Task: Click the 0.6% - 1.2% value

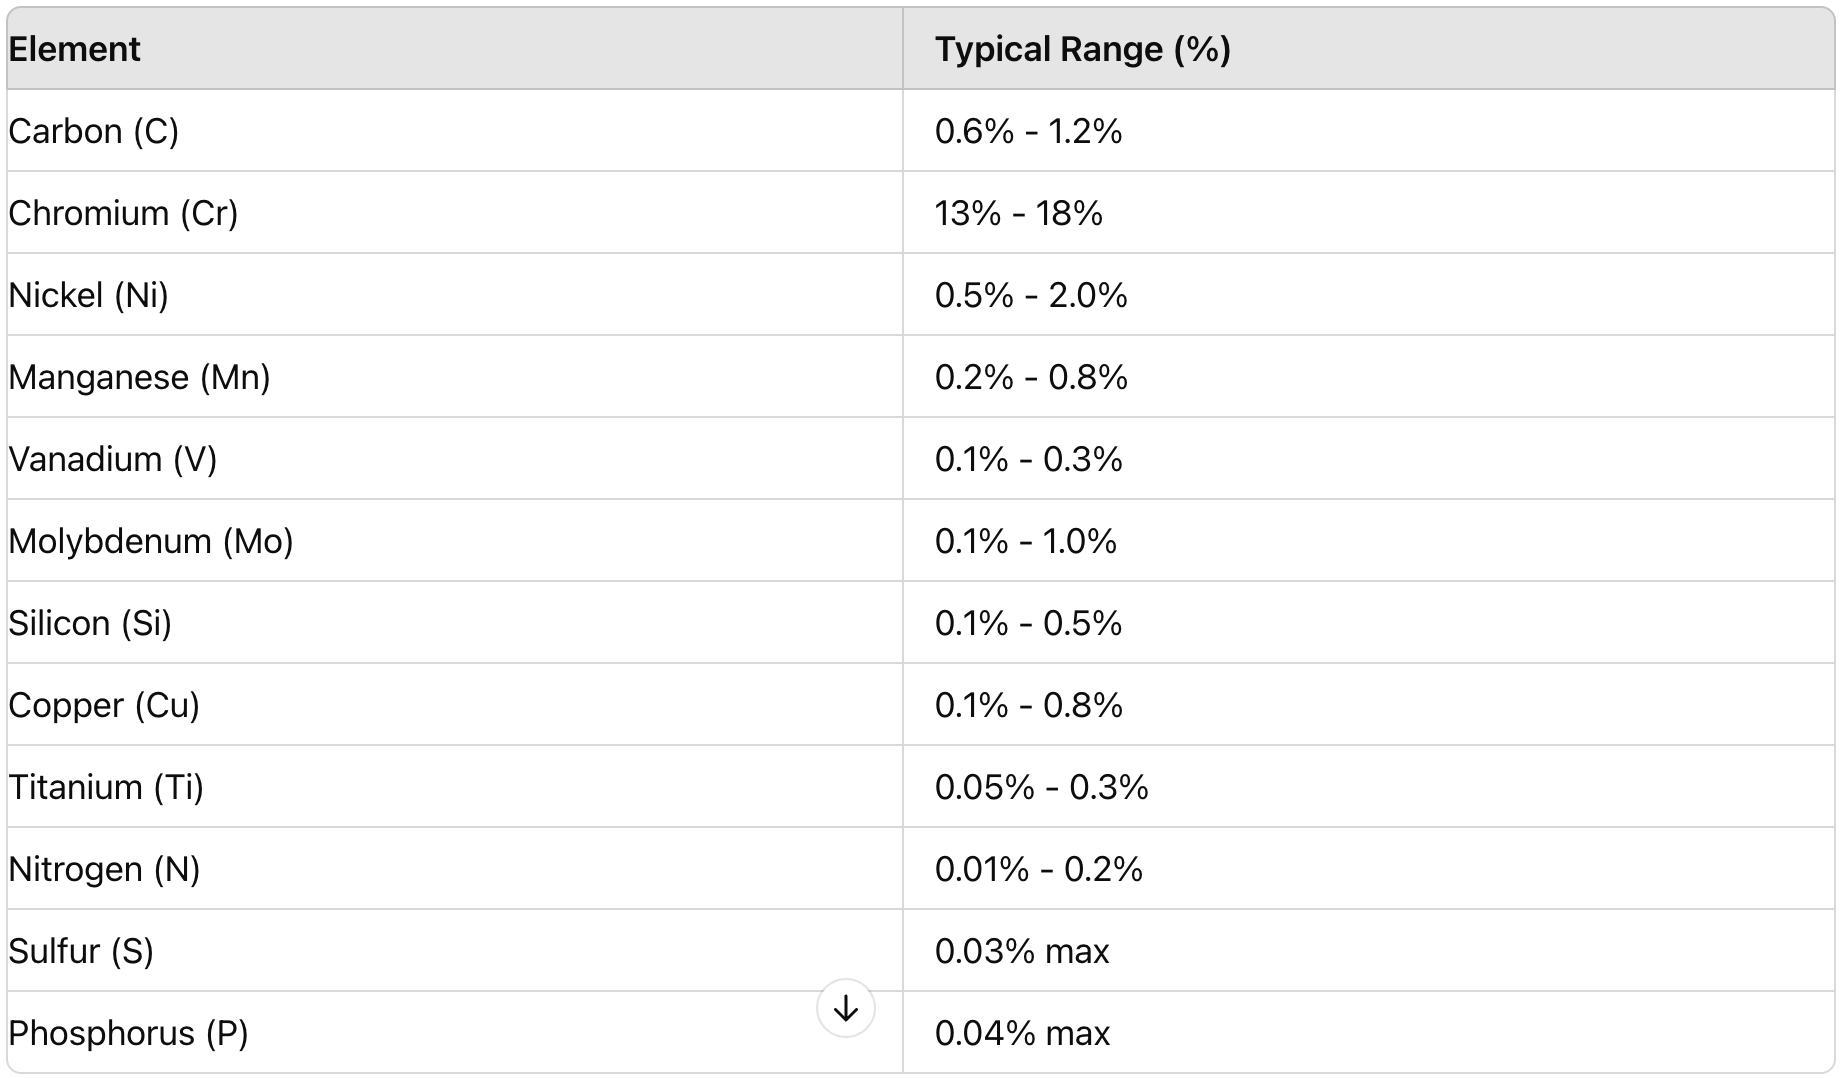Action: click(1028, 131)
